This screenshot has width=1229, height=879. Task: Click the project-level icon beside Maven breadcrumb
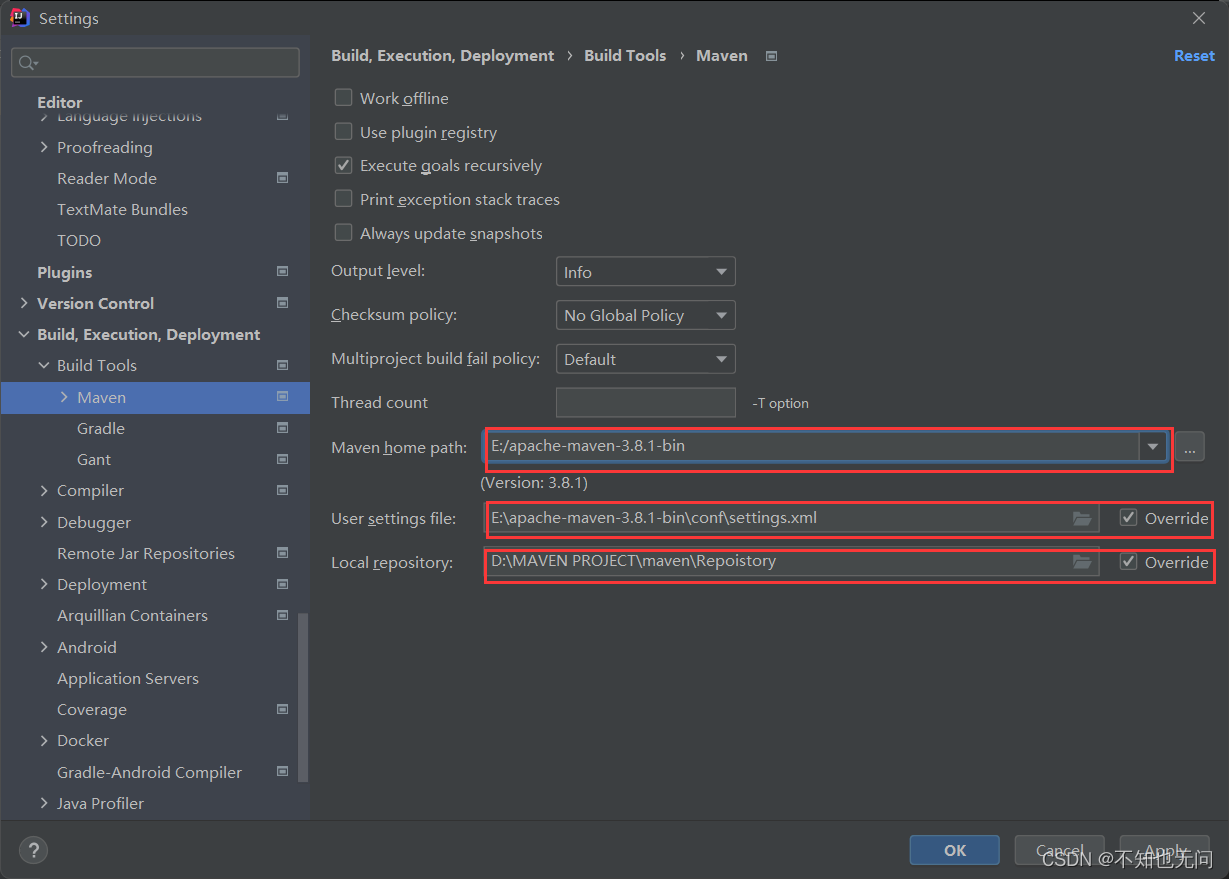click(x=771, y=56)
